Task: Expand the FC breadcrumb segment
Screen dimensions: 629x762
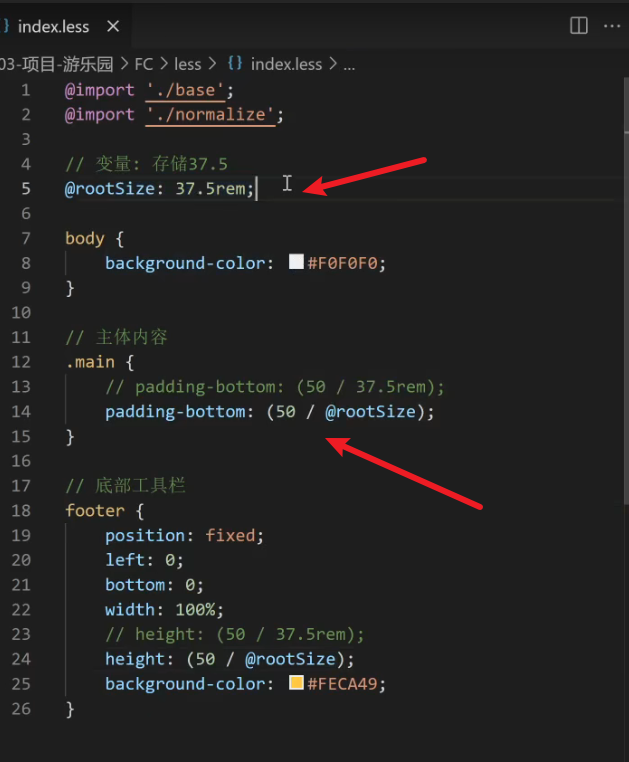Action: (144, 63)
